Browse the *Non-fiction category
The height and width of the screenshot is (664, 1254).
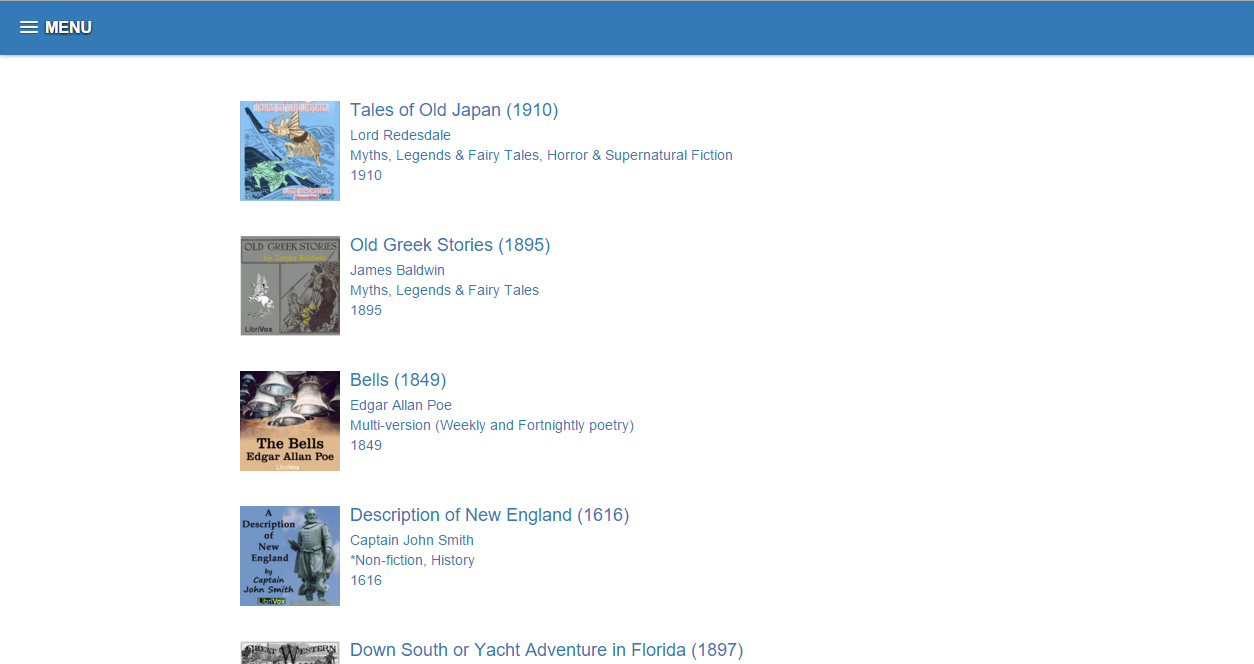[389, 560]
